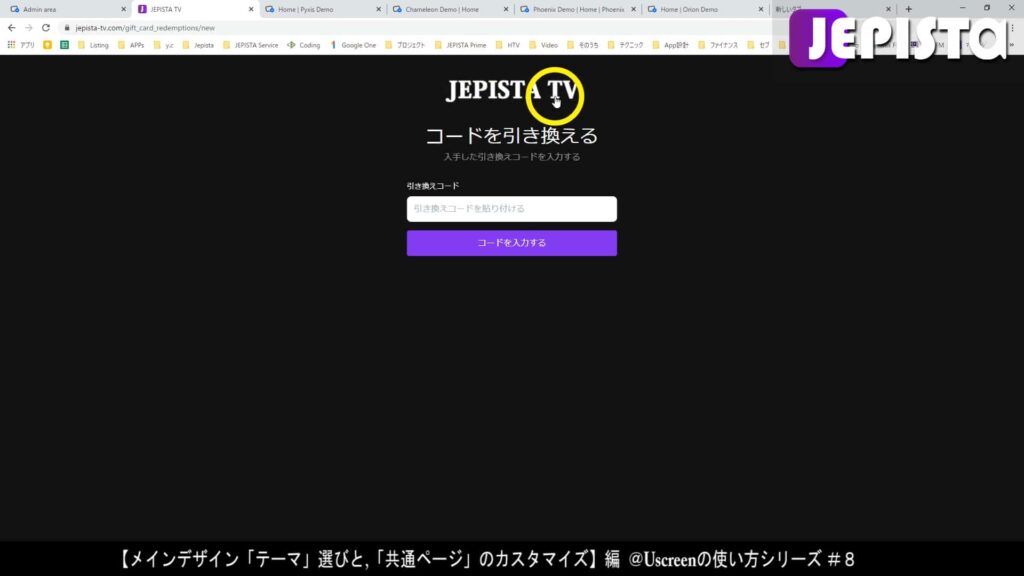Viewport: 1024px width, 576px height.
Task: Click the 入手した引き換えコードを入力する subtitle
Action: tap(511, 157)
